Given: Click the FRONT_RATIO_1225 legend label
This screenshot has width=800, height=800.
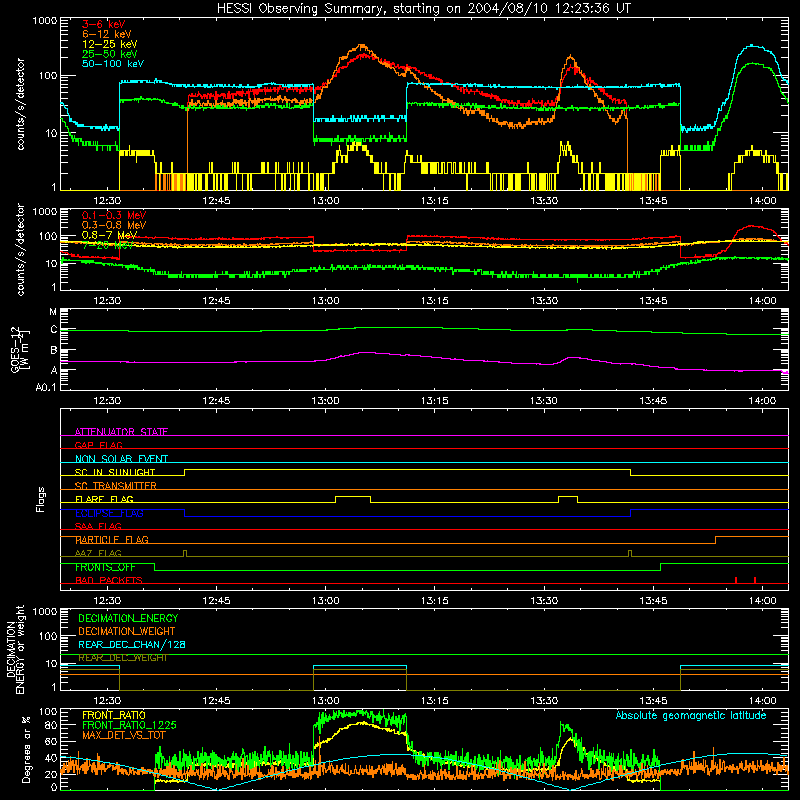Looking at the screenshot, I should [x=129, y=725].
